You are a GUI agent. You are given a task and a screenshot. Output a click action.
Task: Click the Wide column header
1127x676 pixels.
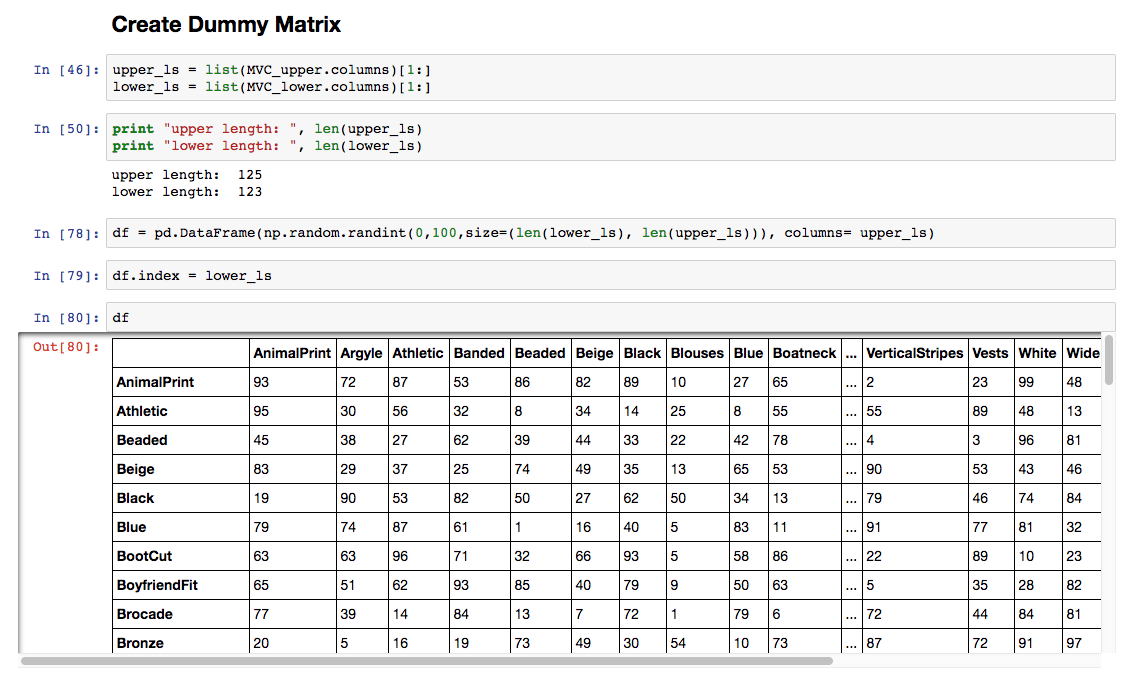[1082, 353]
